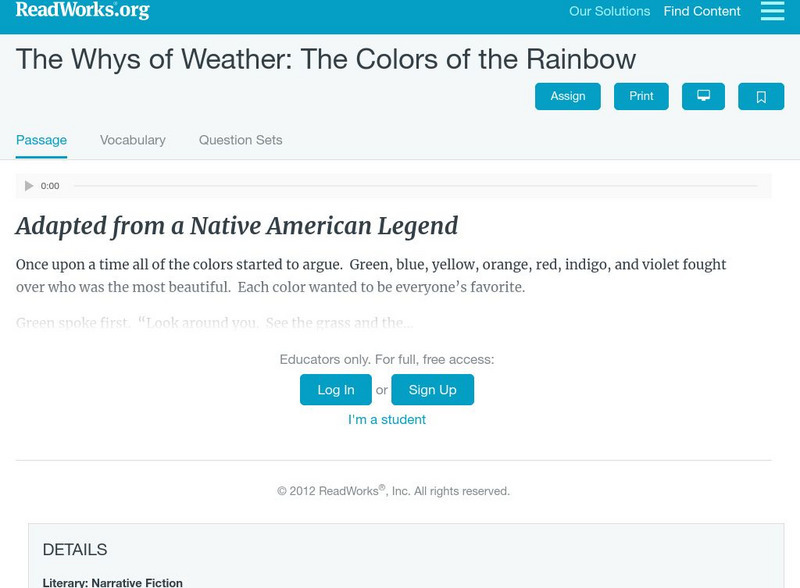This screenshot has width=800, height=588.
Task: Click the projector display mode icon
Action: [x=703, y=96]
